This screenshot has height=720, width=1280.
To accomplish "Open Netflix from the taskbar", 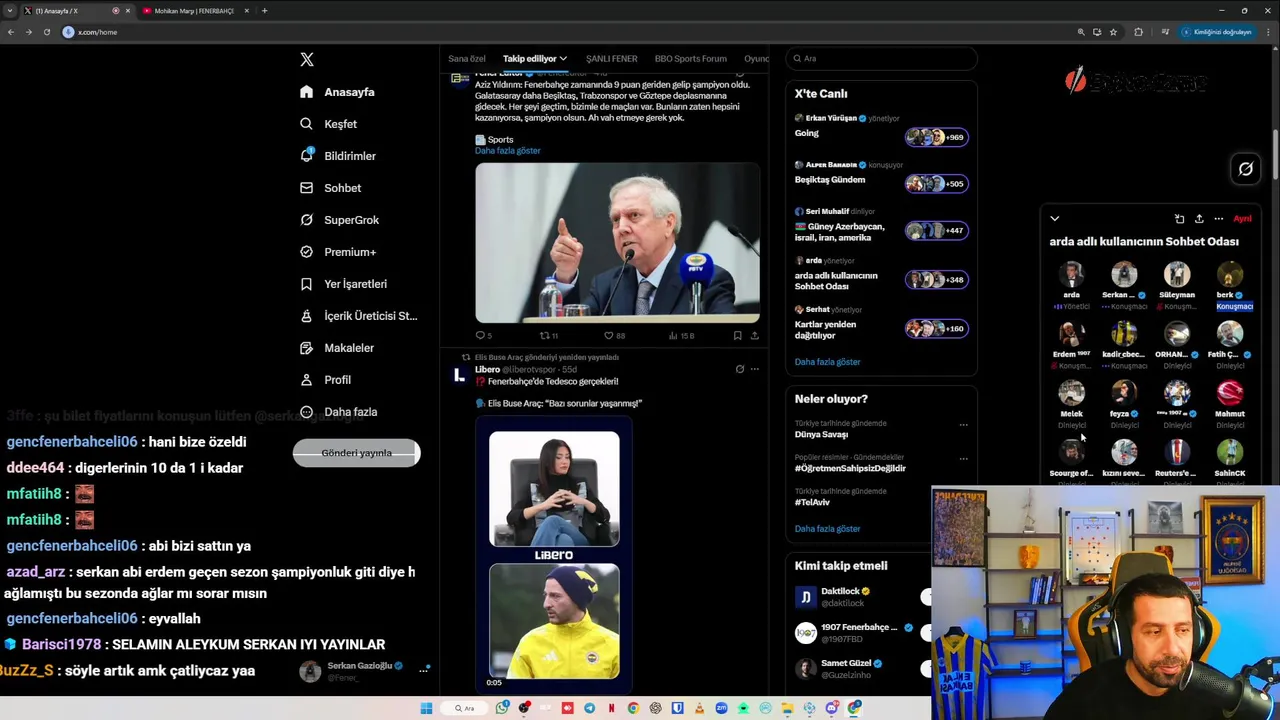I will point(611,708).
